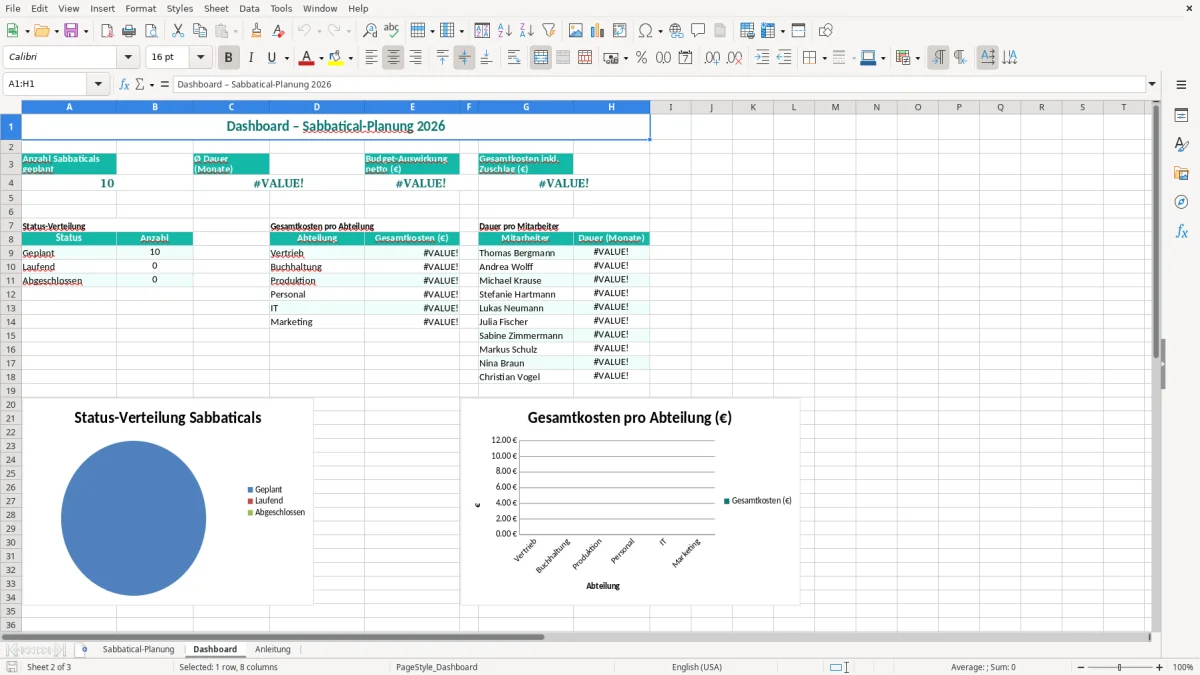This screenshot has width=1200, height=675.
Task: Click the 100% zoom level
Action: click(x=1182, y=667)
